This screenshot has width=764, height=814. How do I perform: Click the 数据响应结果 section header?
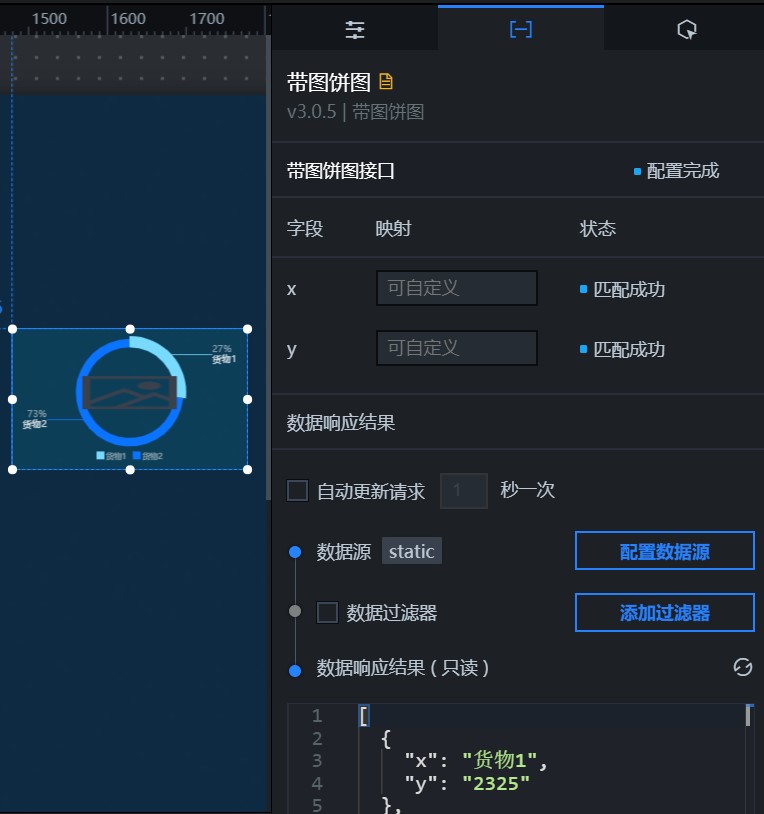(x=341, y=423)
